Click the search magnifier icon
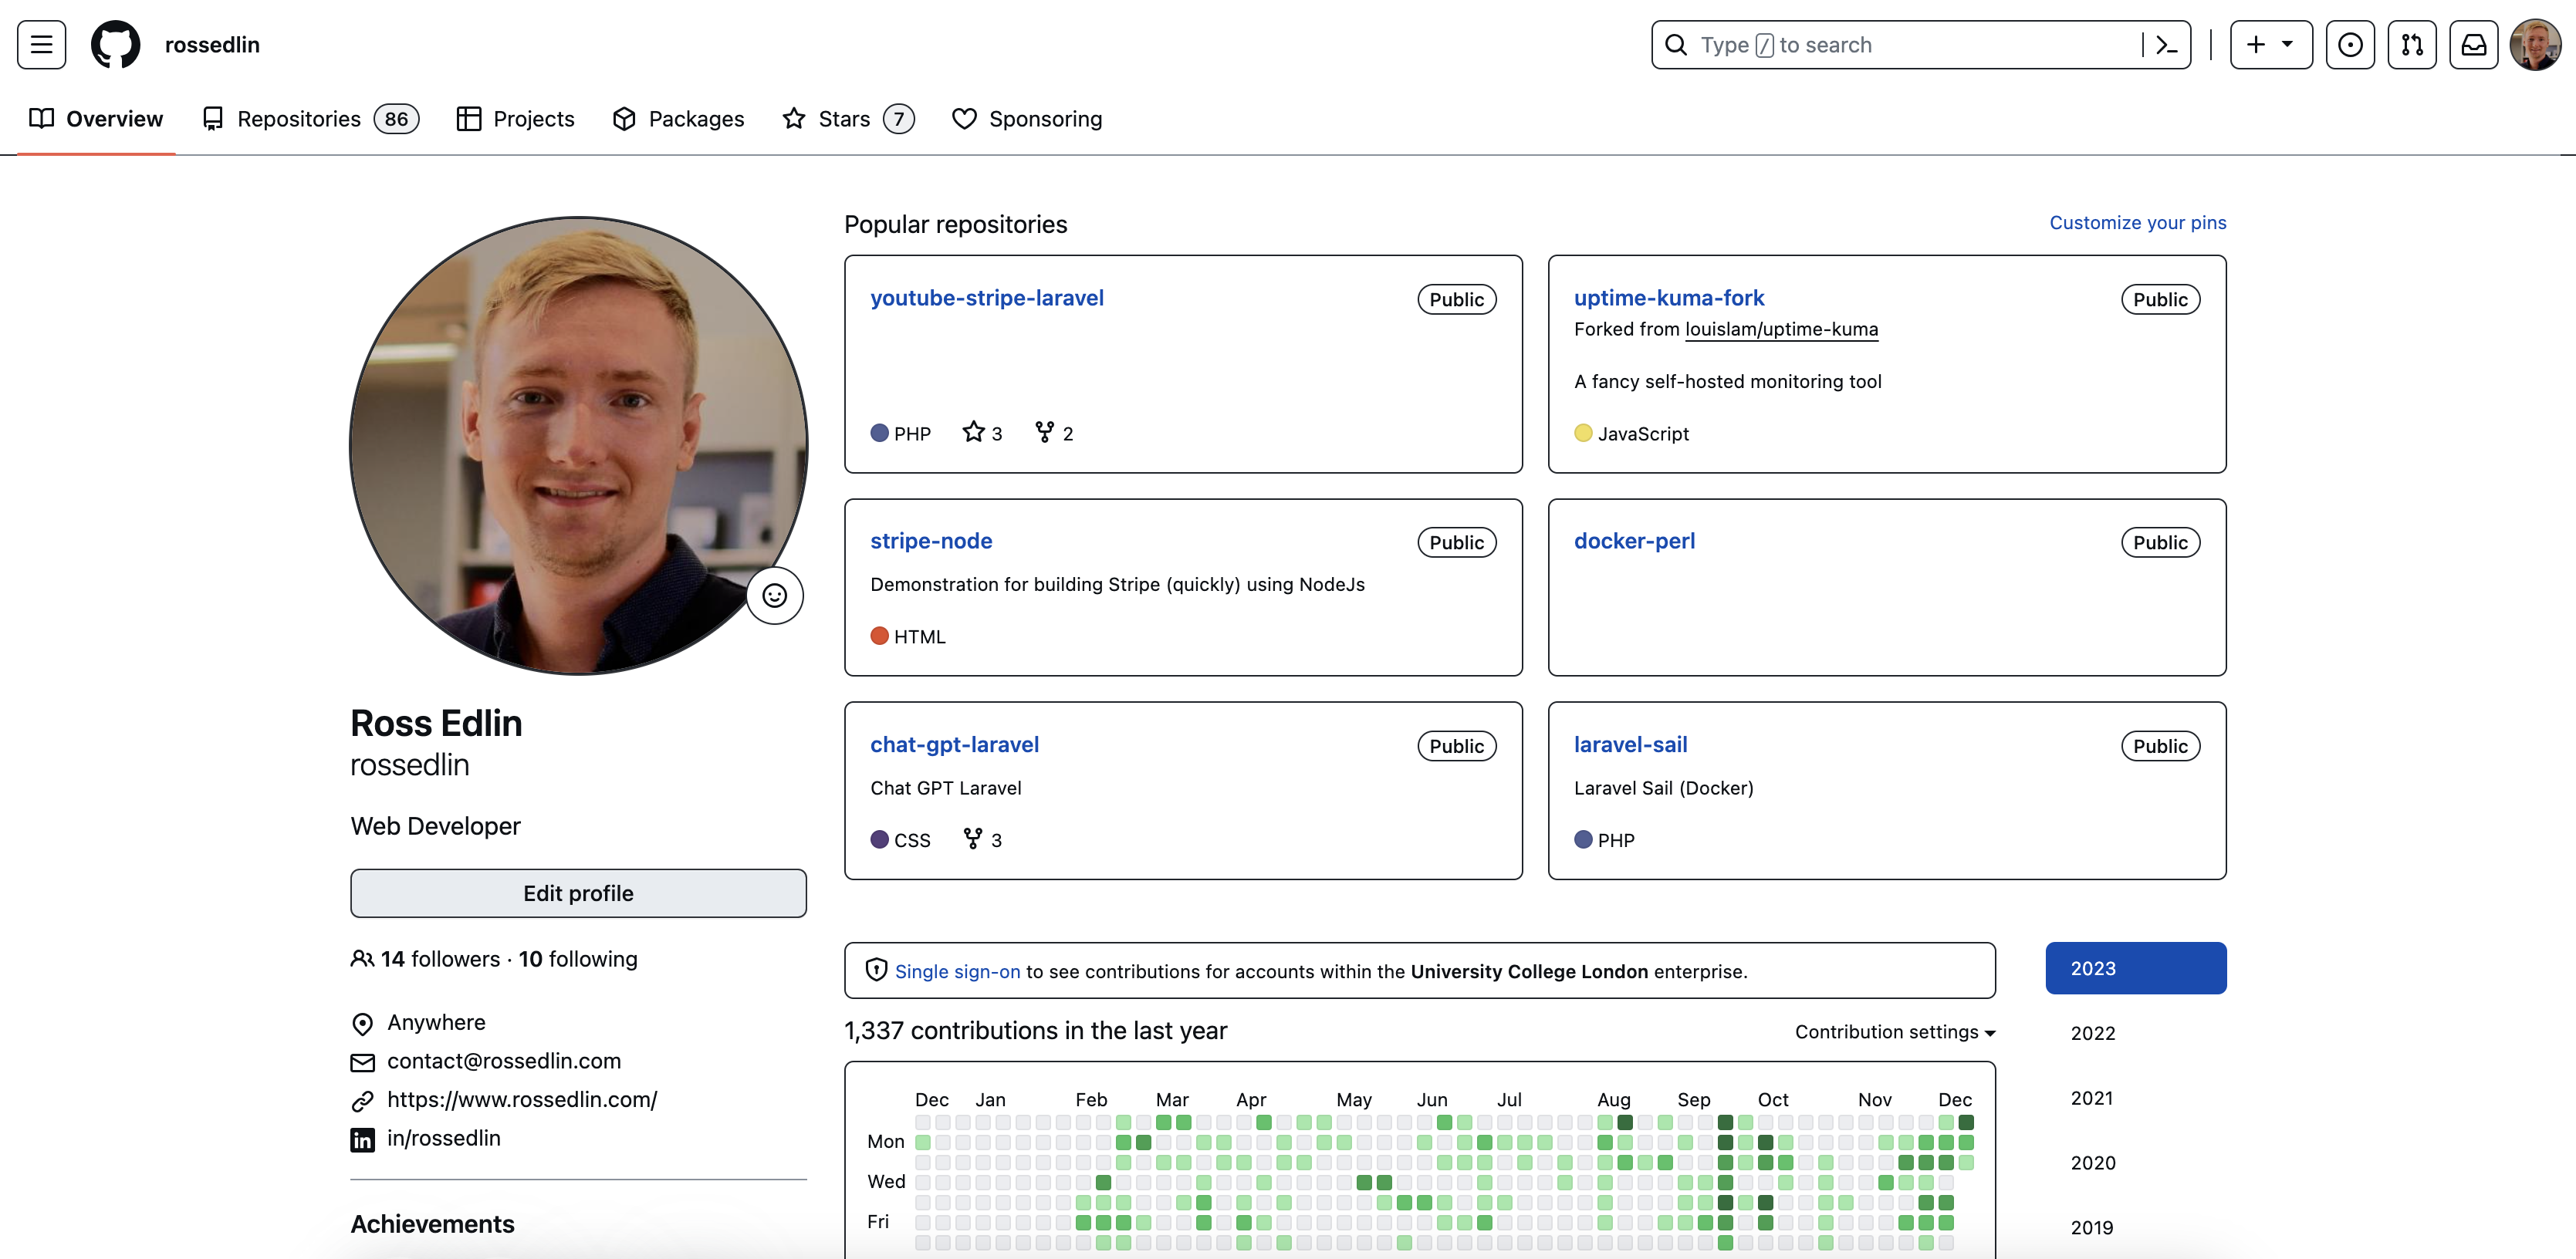Viewport: 2576px width, 1259px height. (x=1675, y=45)
